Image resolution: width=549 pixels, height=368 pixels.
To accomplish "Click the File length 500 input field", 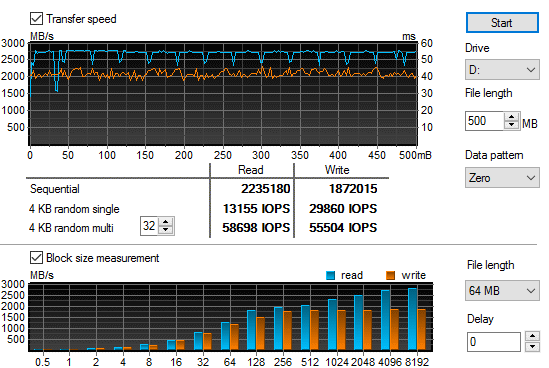I will [485, 121].
